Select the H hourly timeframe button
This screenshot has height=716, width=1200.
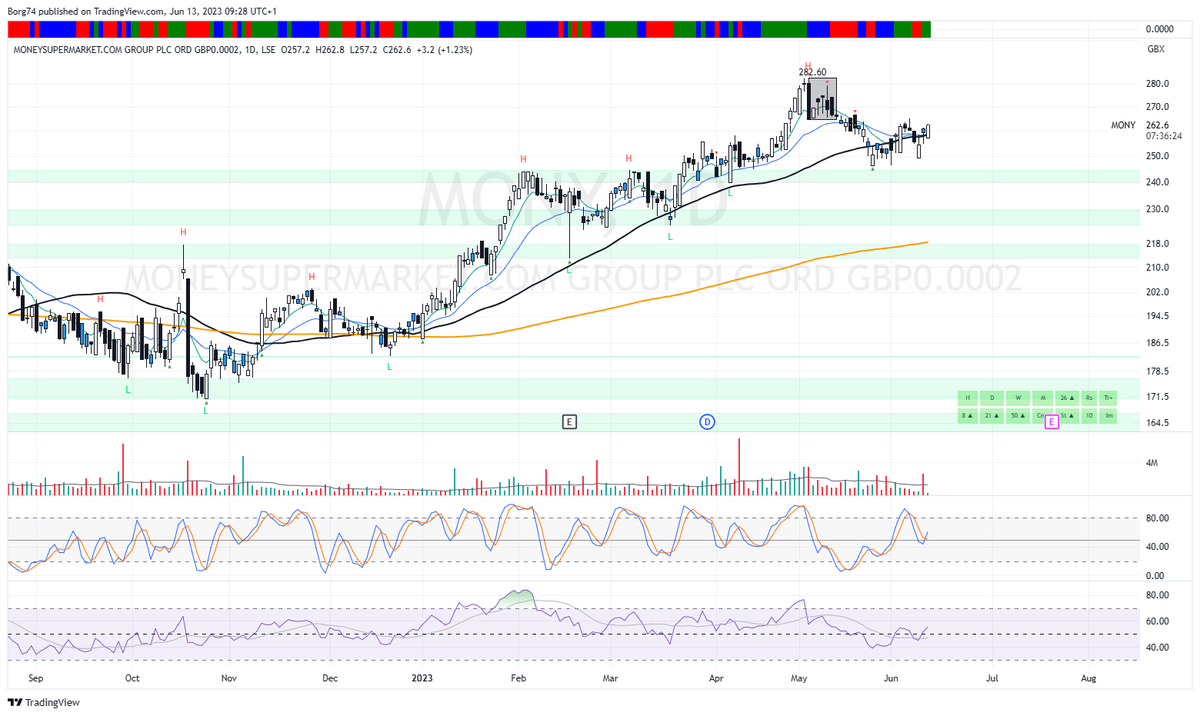coord(968,397)
